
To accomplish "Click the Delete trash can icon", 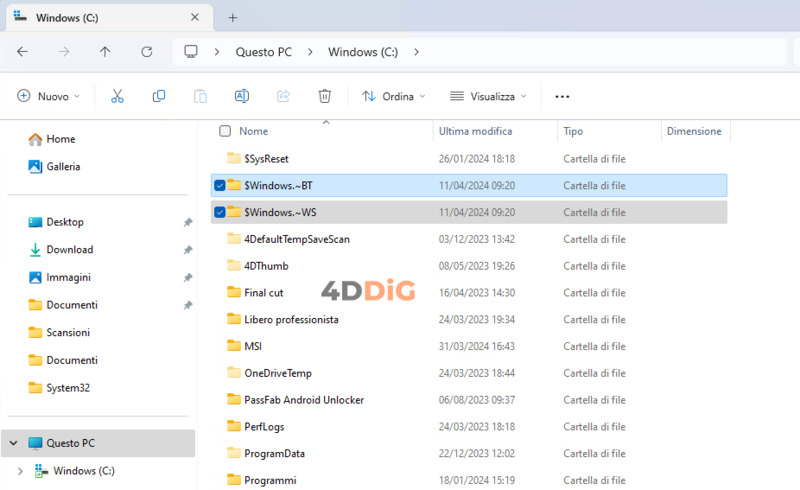I will tap(324, 96).
